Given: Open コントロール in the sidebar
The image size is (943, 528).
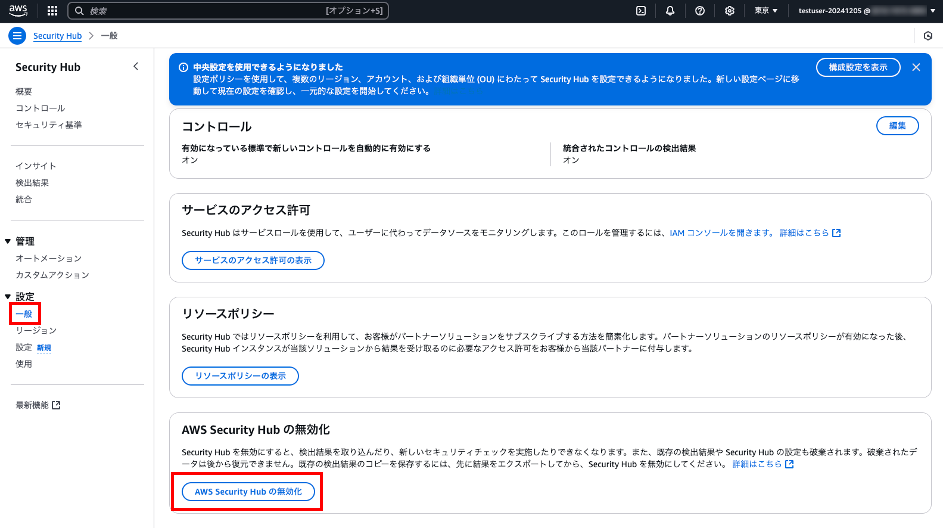Looking at the screenshot, I should point(40,108).
